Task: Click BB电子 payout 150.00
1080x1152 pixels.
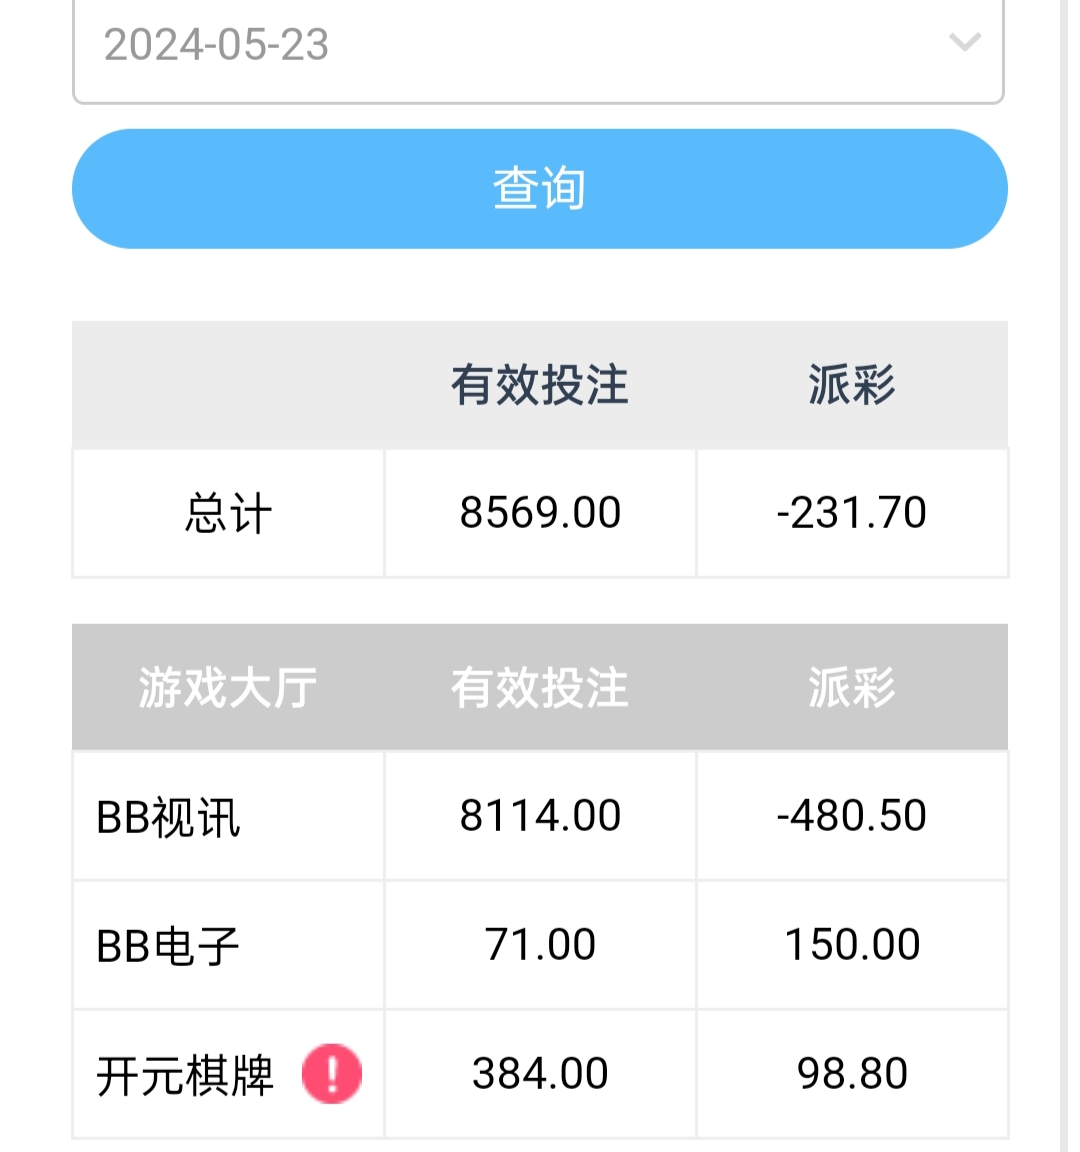Action: 852,944
